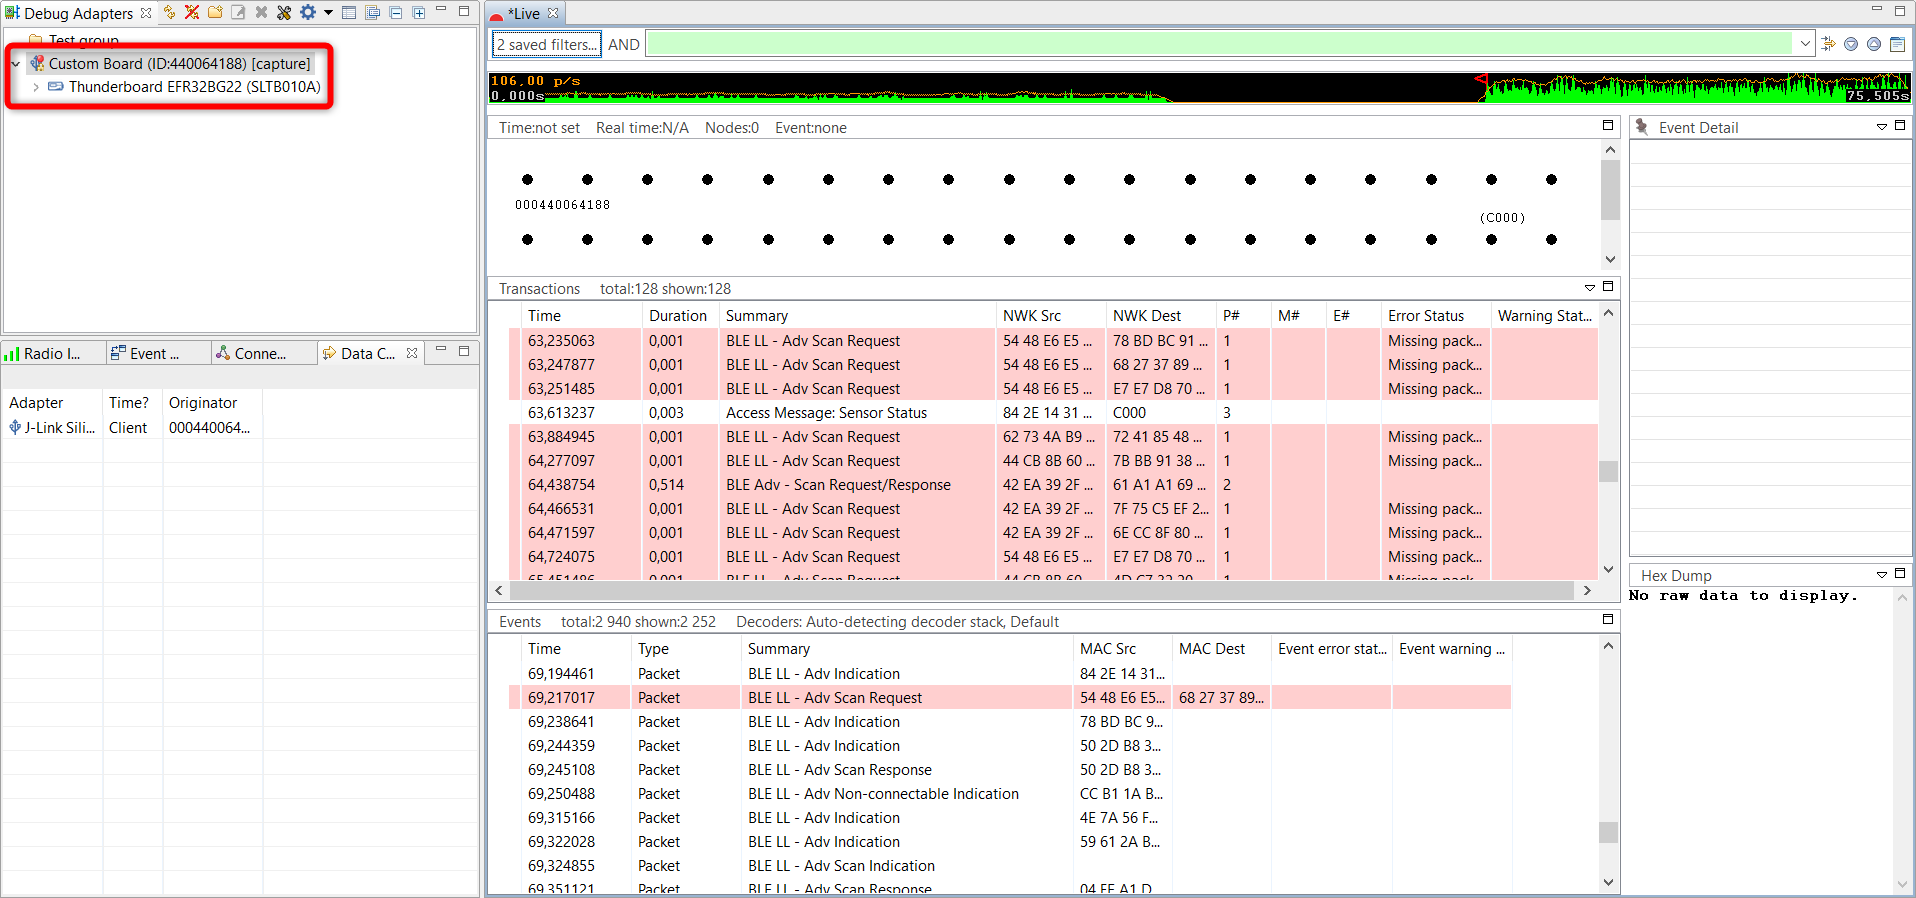Image resolution: width=1916 pixels, height=898 pixels.
Task: Click the red playhead marker on timeline
Action: click(x=1481, y=80)
